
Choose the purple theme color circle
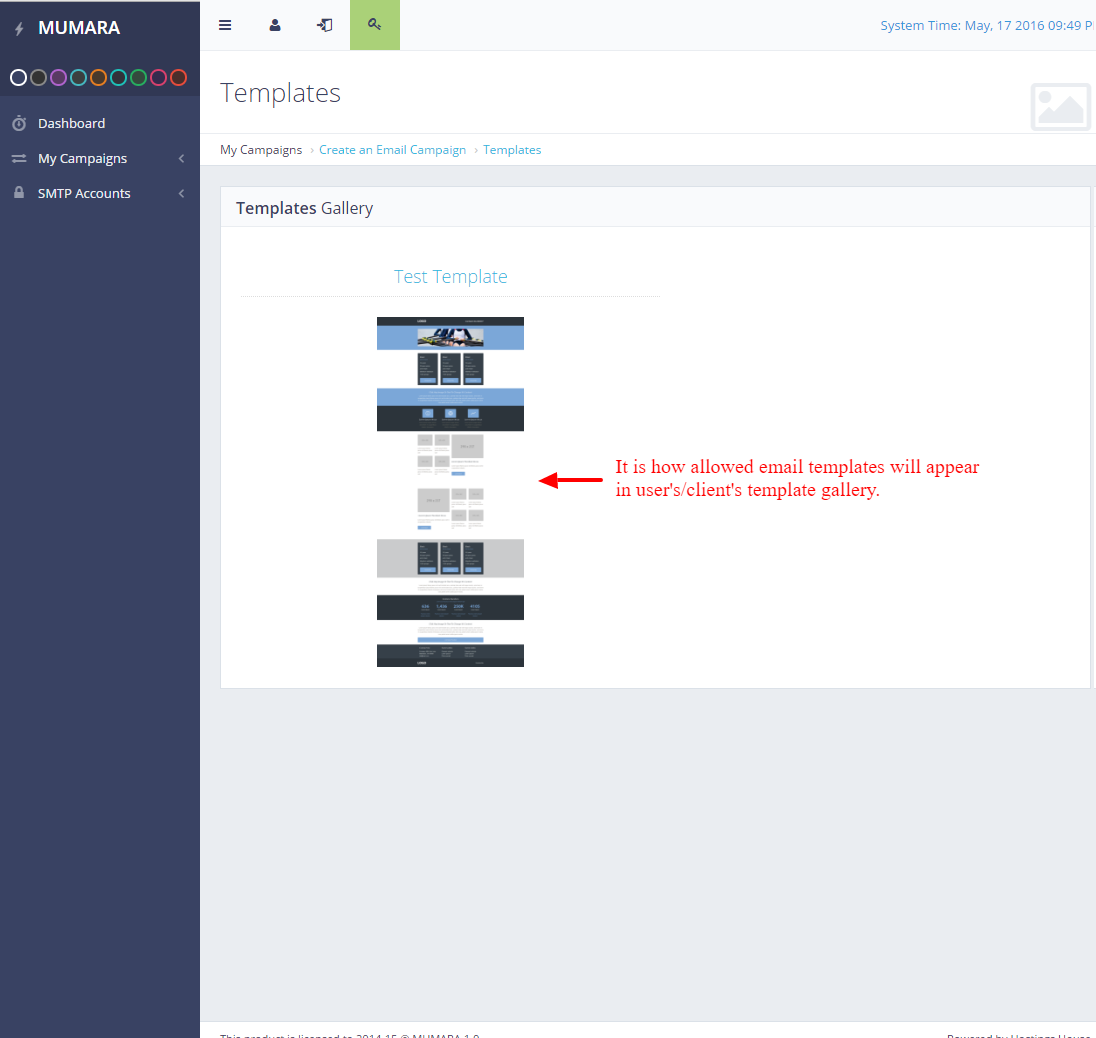tap(58, 77)
